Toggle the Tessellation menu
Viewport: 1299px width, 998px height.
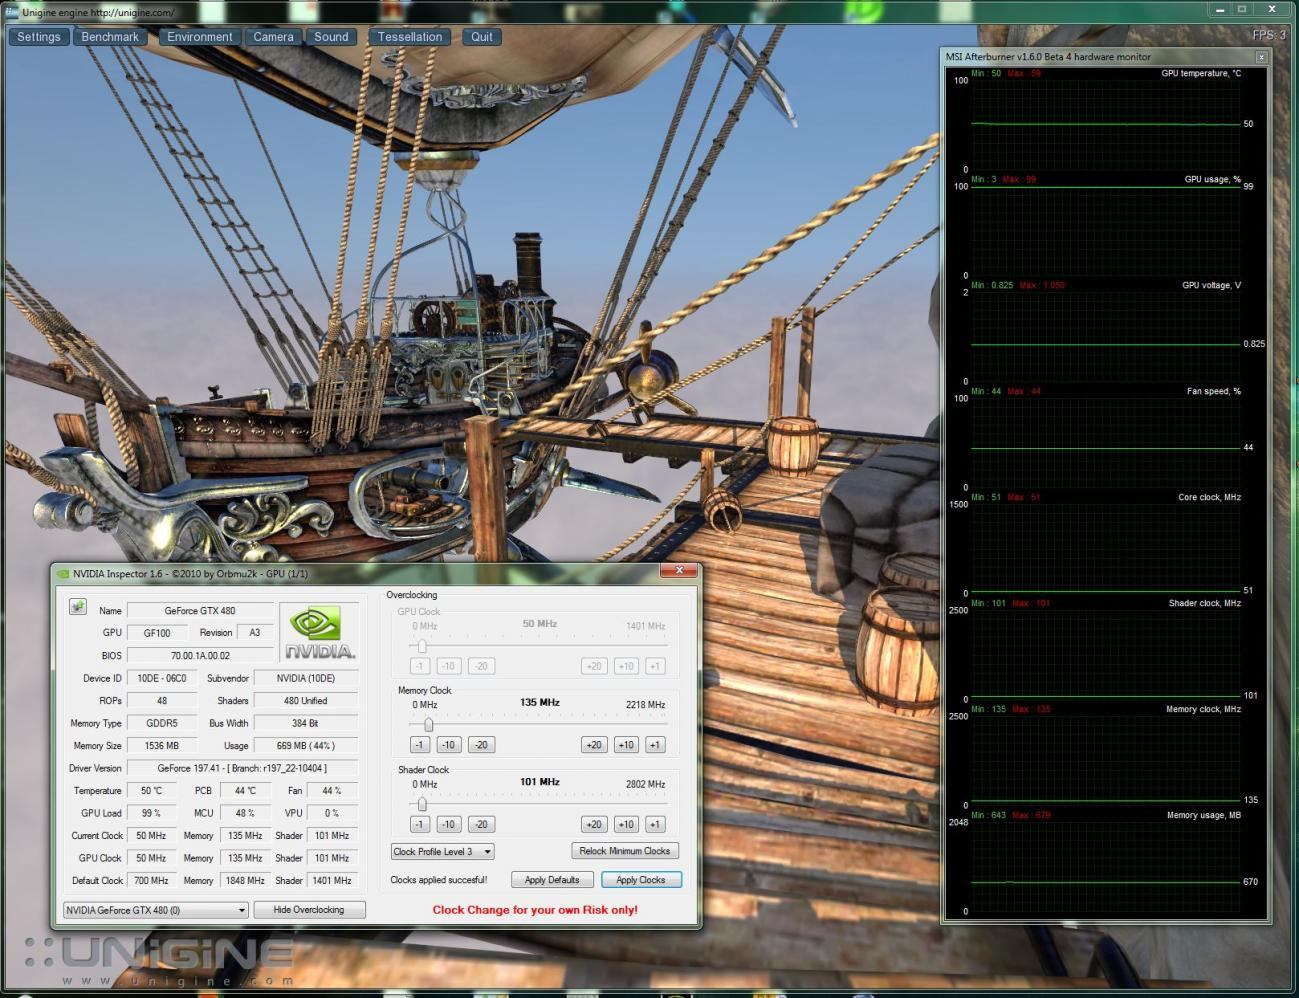pyautogui.click(x=410, y=37)
